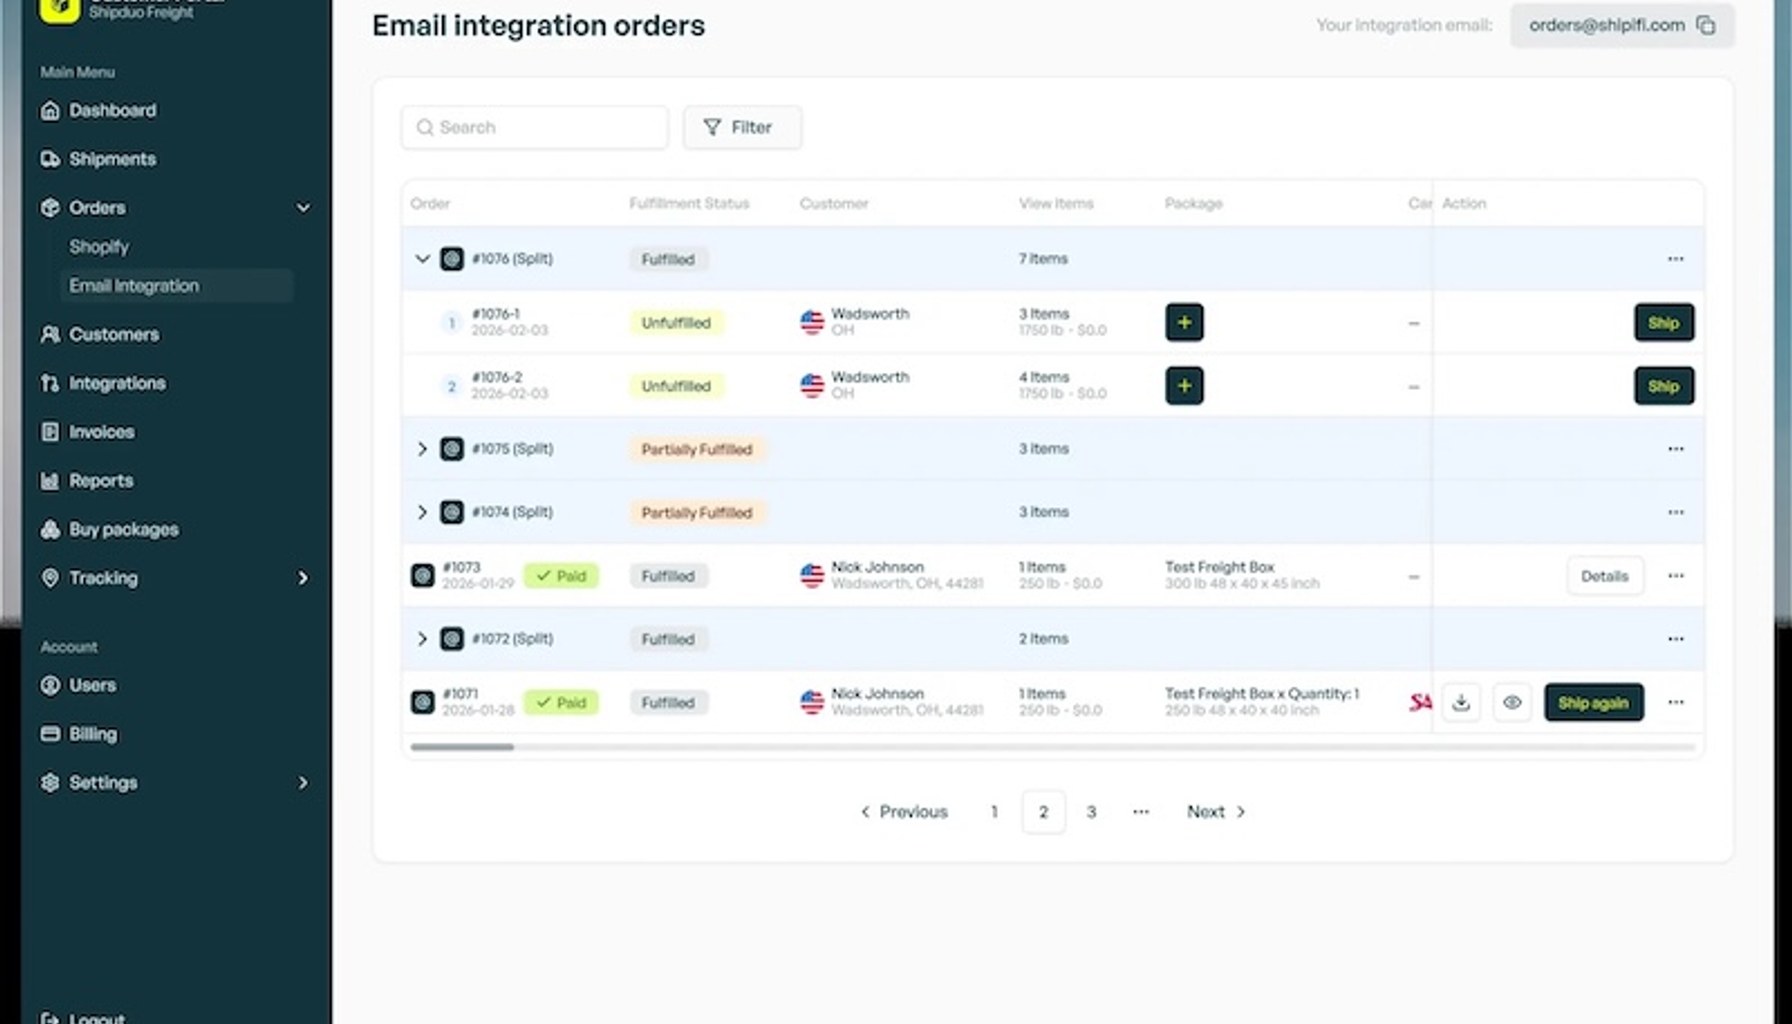1792x1024 pixels.
Task: Go to the Previous page
Action: [x=904, y=812]
